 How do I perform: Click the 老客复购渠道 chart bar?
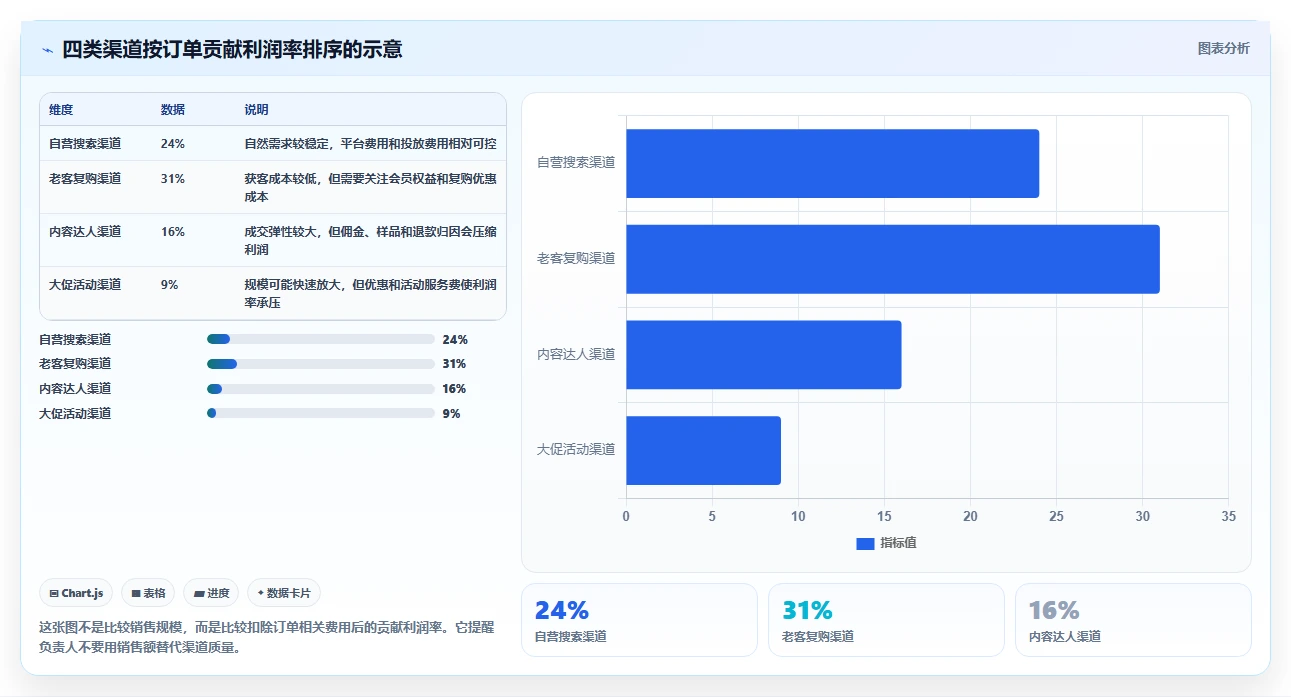tap(893, 259)
